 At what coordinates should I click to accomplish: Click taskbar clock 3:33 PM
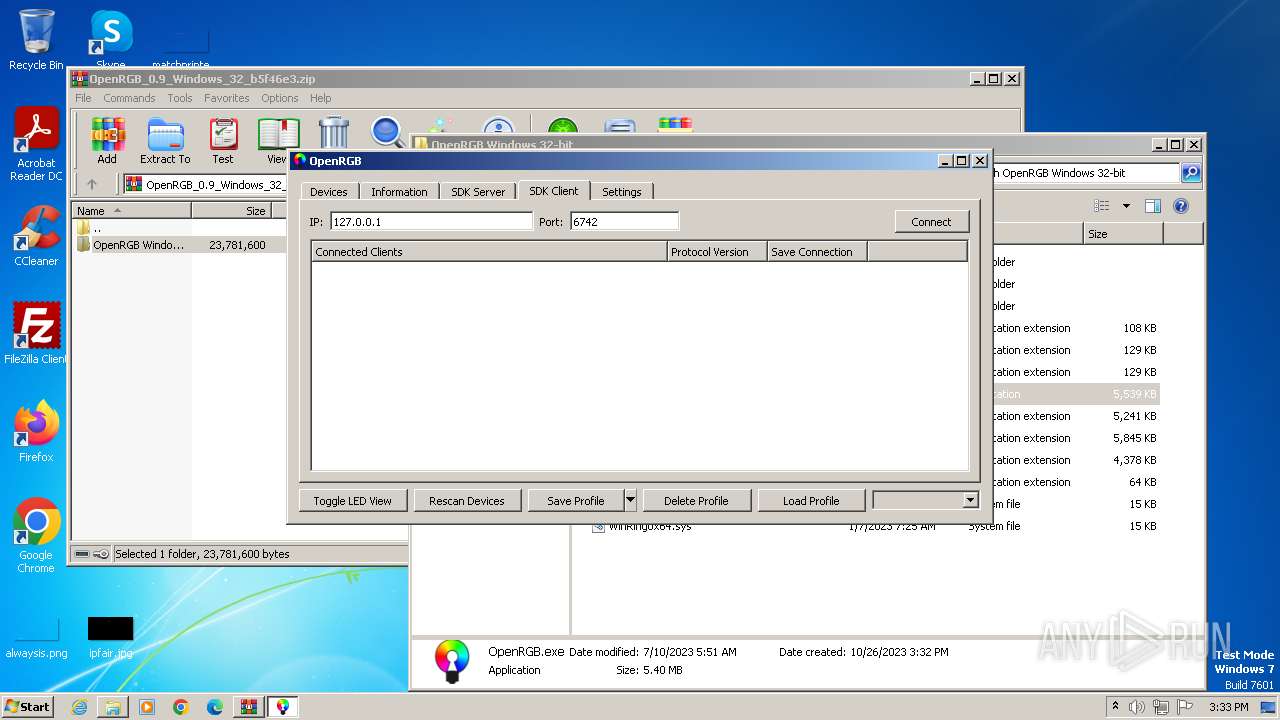click(x=1228, y=707)
